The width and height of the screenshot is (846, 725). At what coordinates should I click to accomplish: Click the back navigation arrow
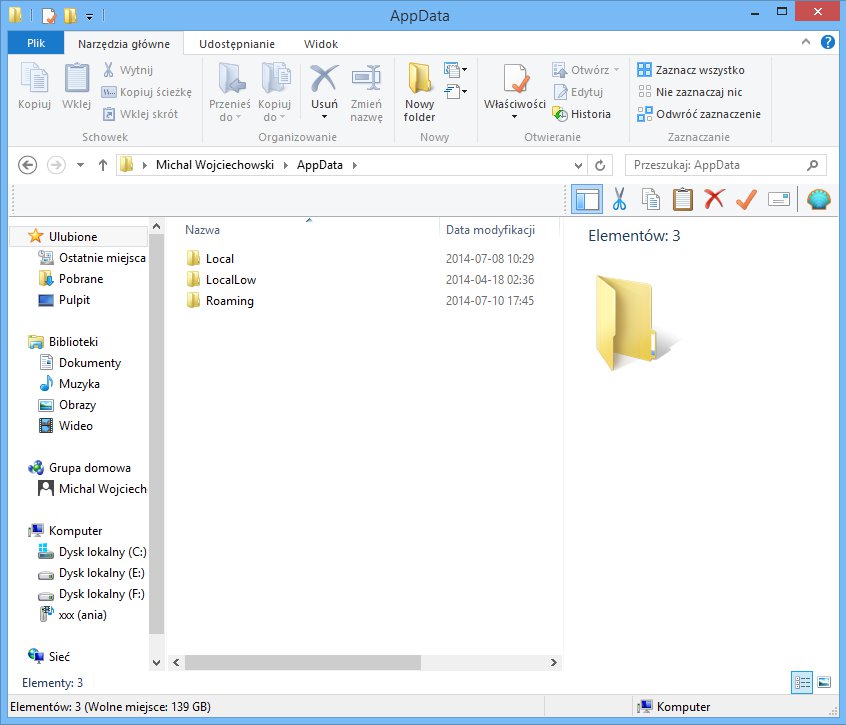tap(28, 165)
